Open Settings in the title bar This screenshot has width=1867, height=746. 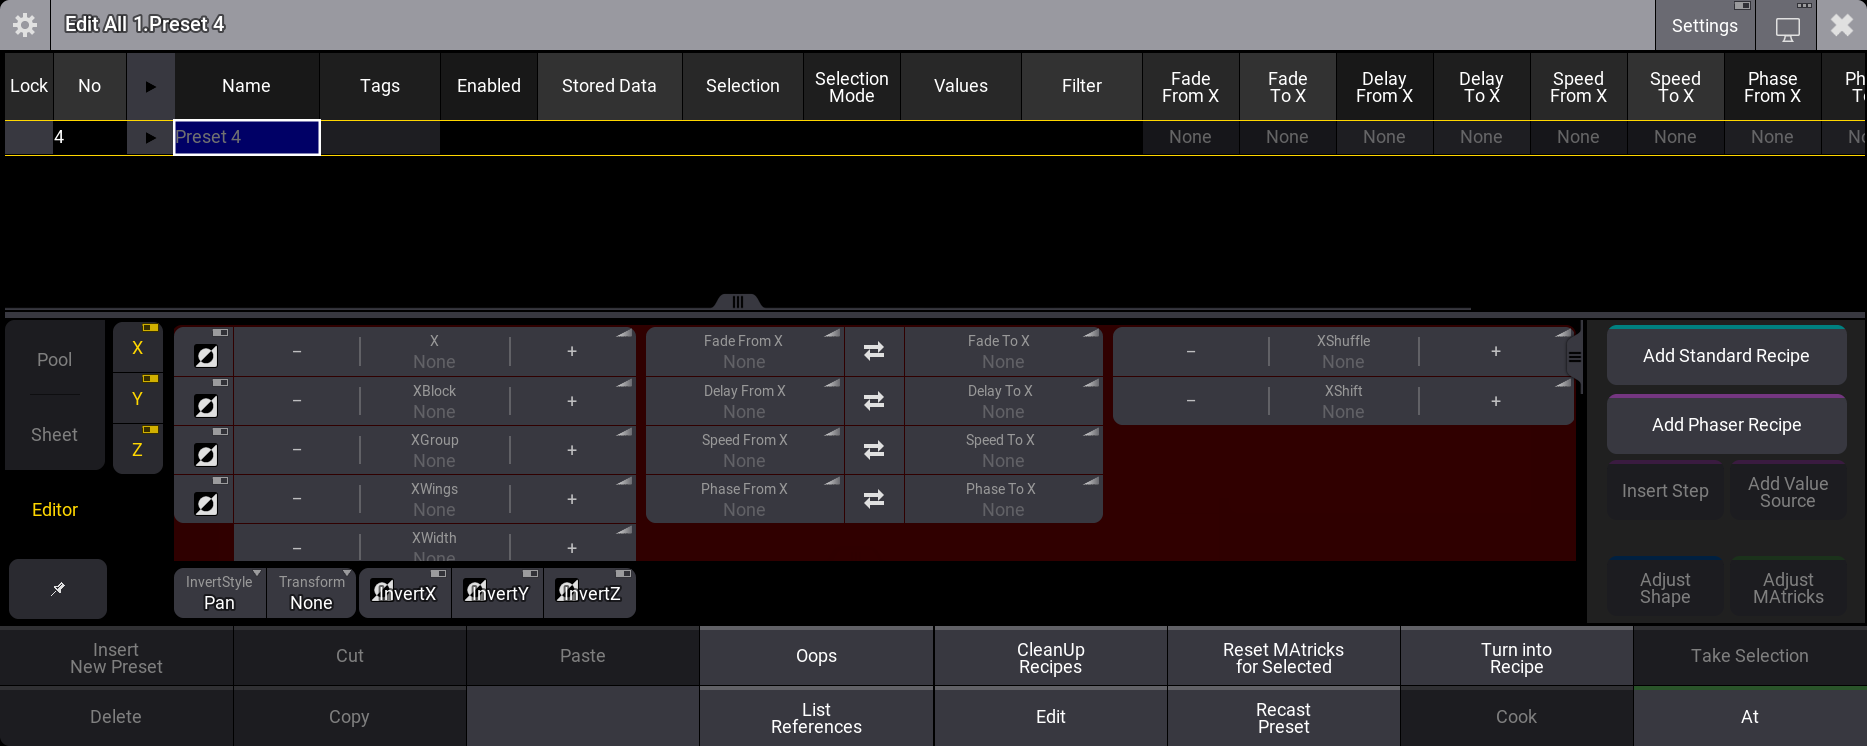pos(1705,26)
